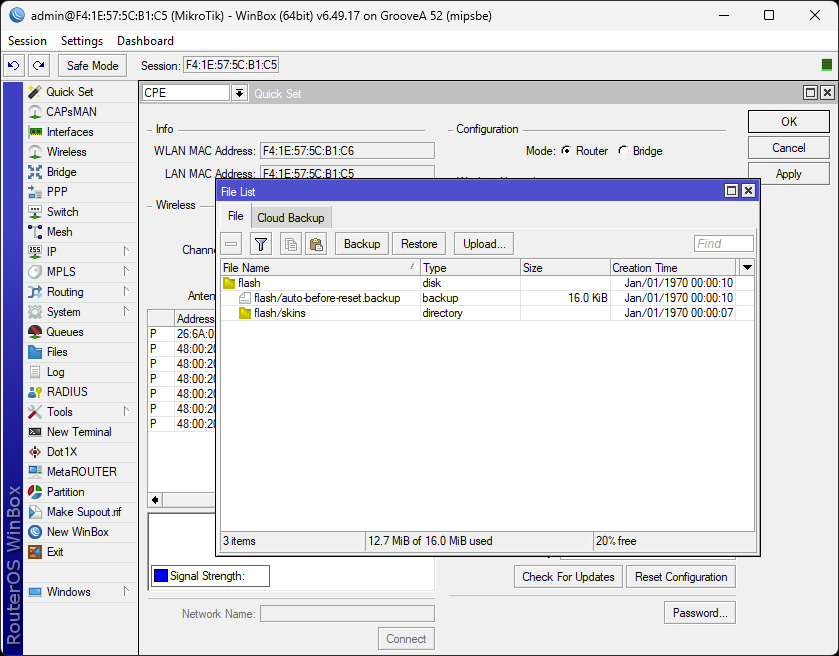Switch to the Cloud Backup tab
The height and width of the screenshot is (656, 839).
290,217
